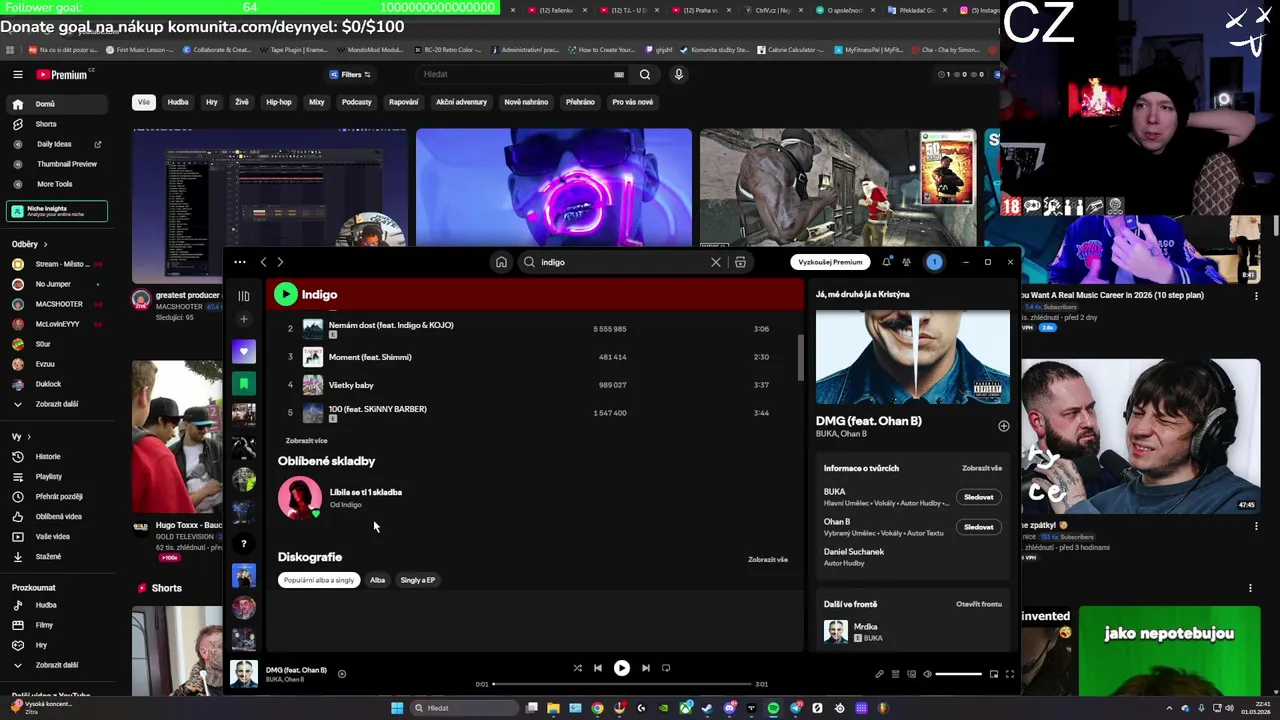
Task: Select YouTube 'Podcasty' chip
Action: 356,102
